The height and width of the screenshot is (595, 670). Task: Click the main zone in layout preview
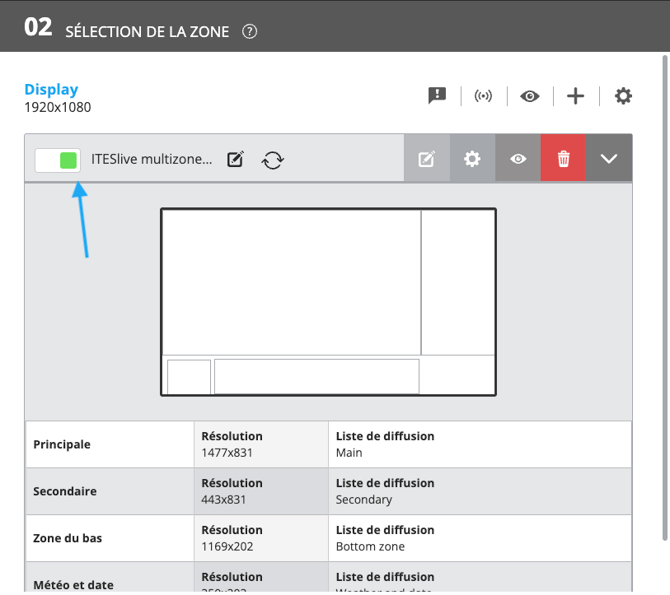click(x=291, y=283)
